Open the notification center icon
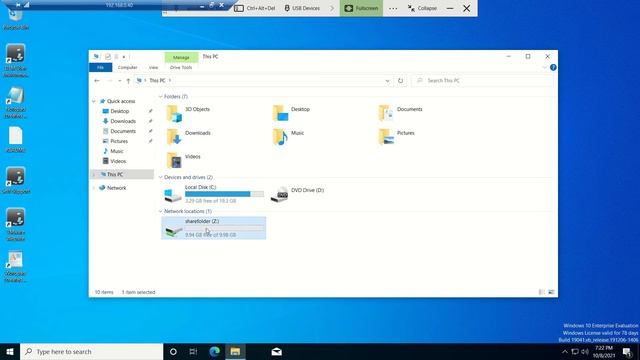Screen dimensions: 640x360 pos(627,352)
